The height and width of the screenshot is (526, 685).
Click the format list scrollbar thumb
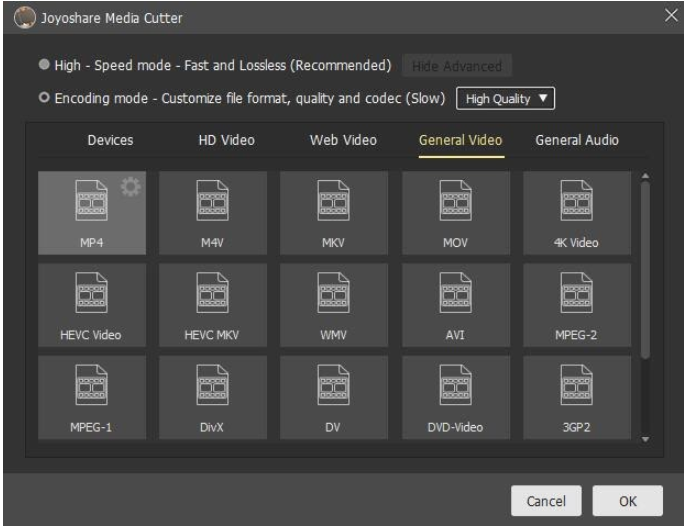point(645,270)
